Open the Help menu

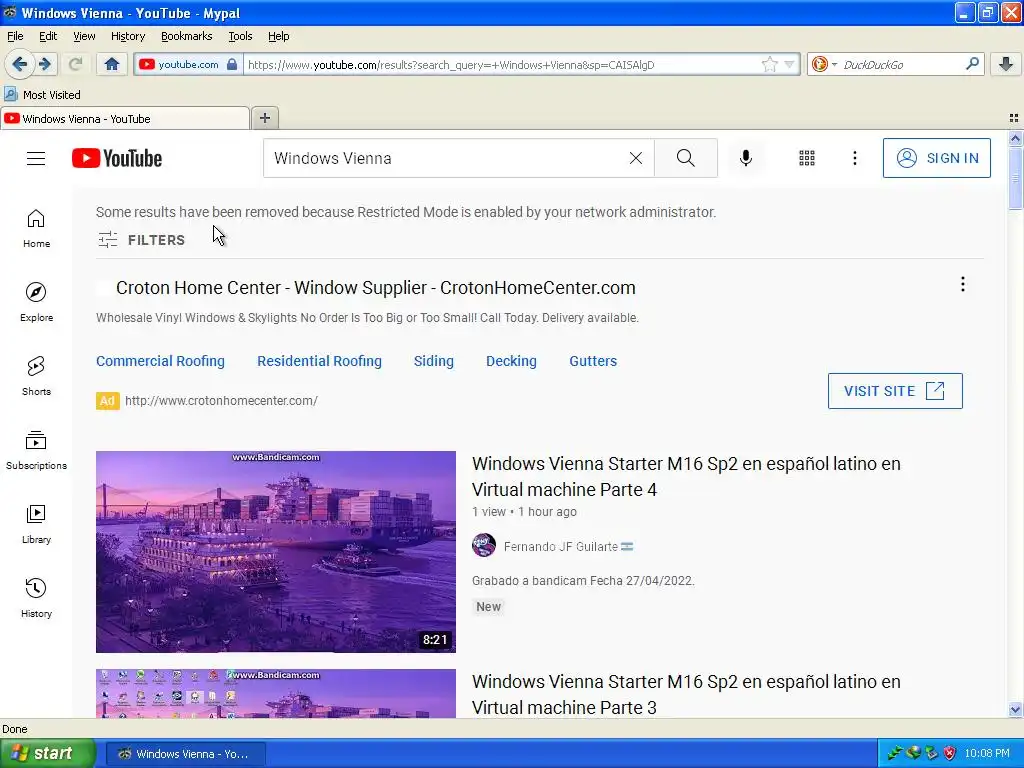coord(279,36)
